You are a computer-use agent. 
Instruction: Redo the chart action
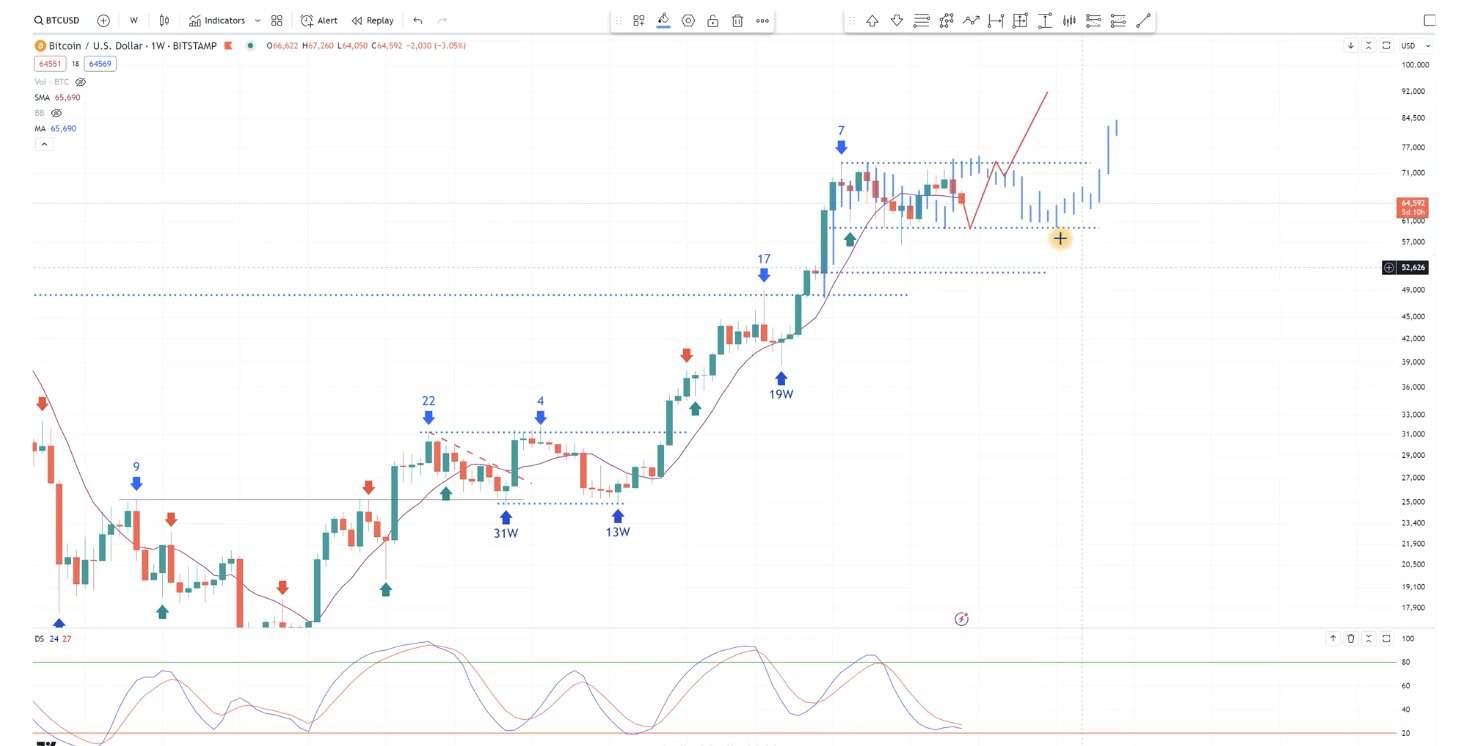coord(442,20)
